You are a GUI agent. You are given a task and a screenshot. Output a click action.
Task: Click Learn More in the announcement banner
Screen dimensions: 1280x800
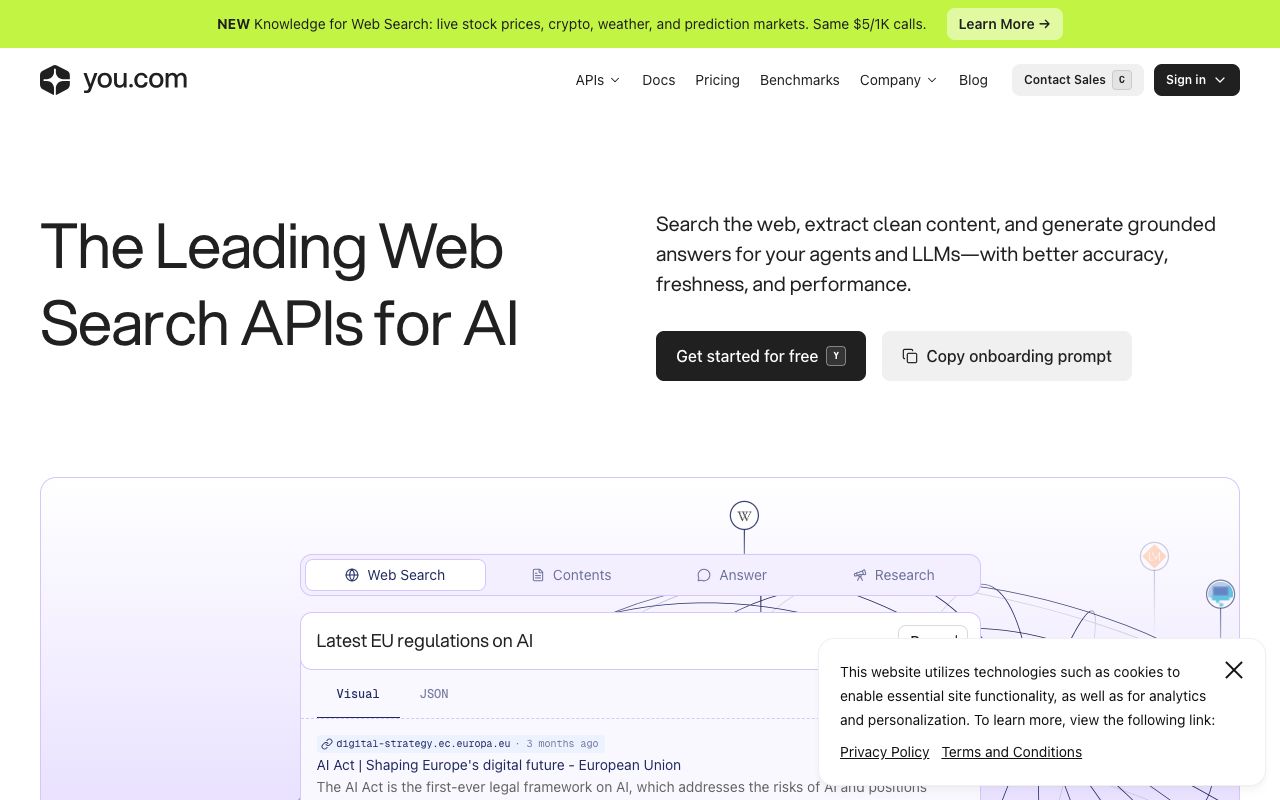coord(1005,24)
